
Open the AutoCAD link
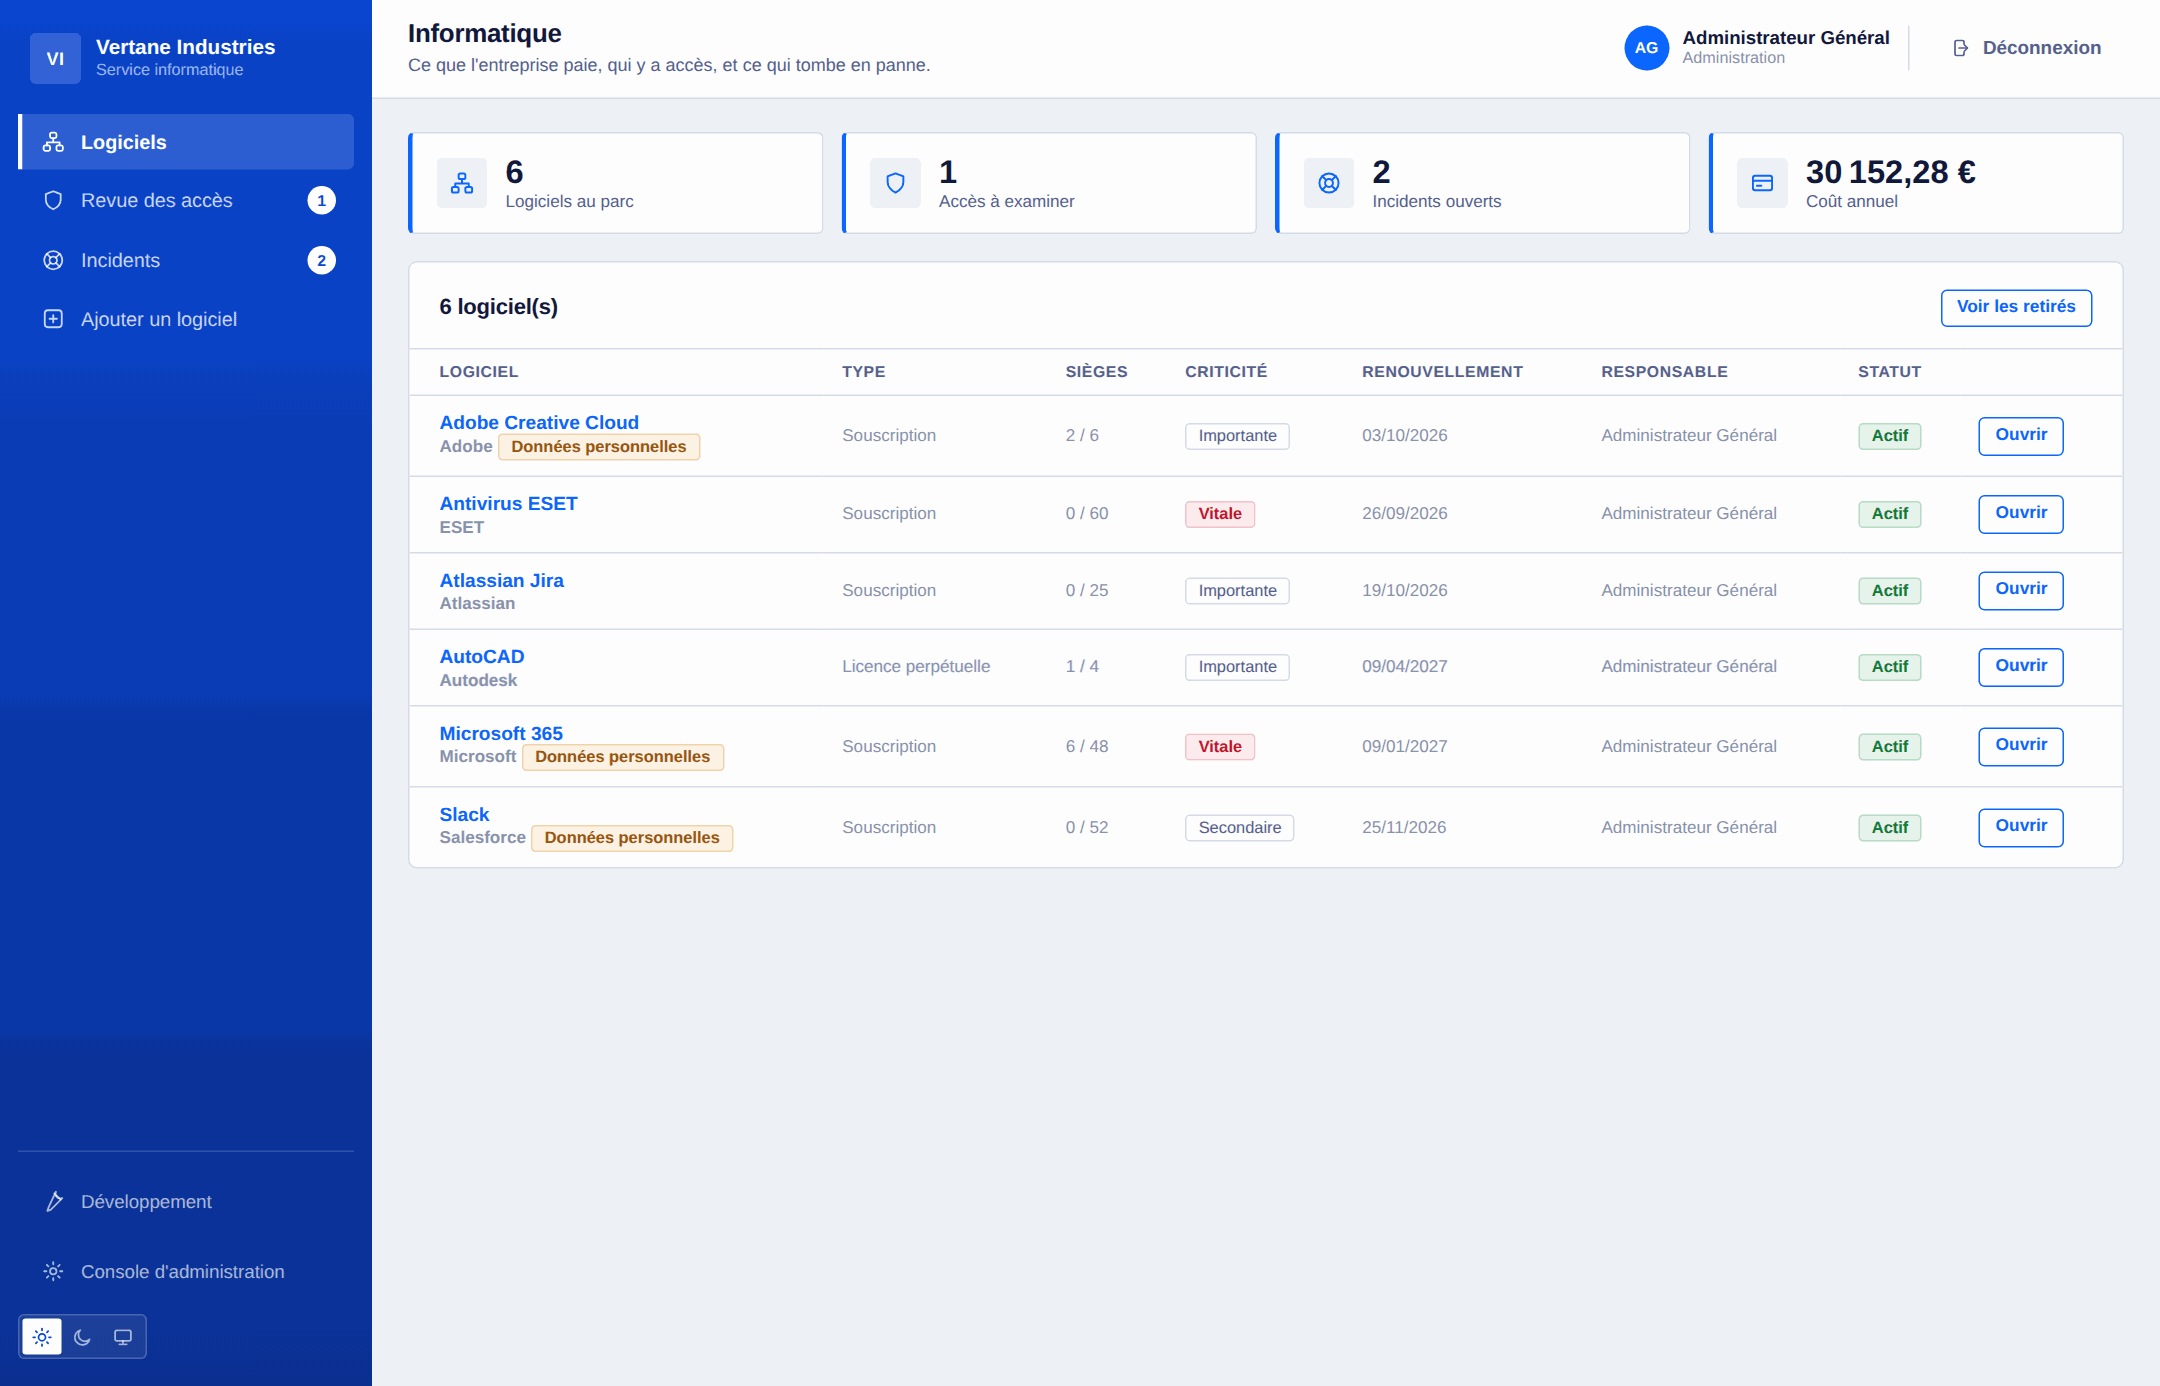[x=482, y=656]
